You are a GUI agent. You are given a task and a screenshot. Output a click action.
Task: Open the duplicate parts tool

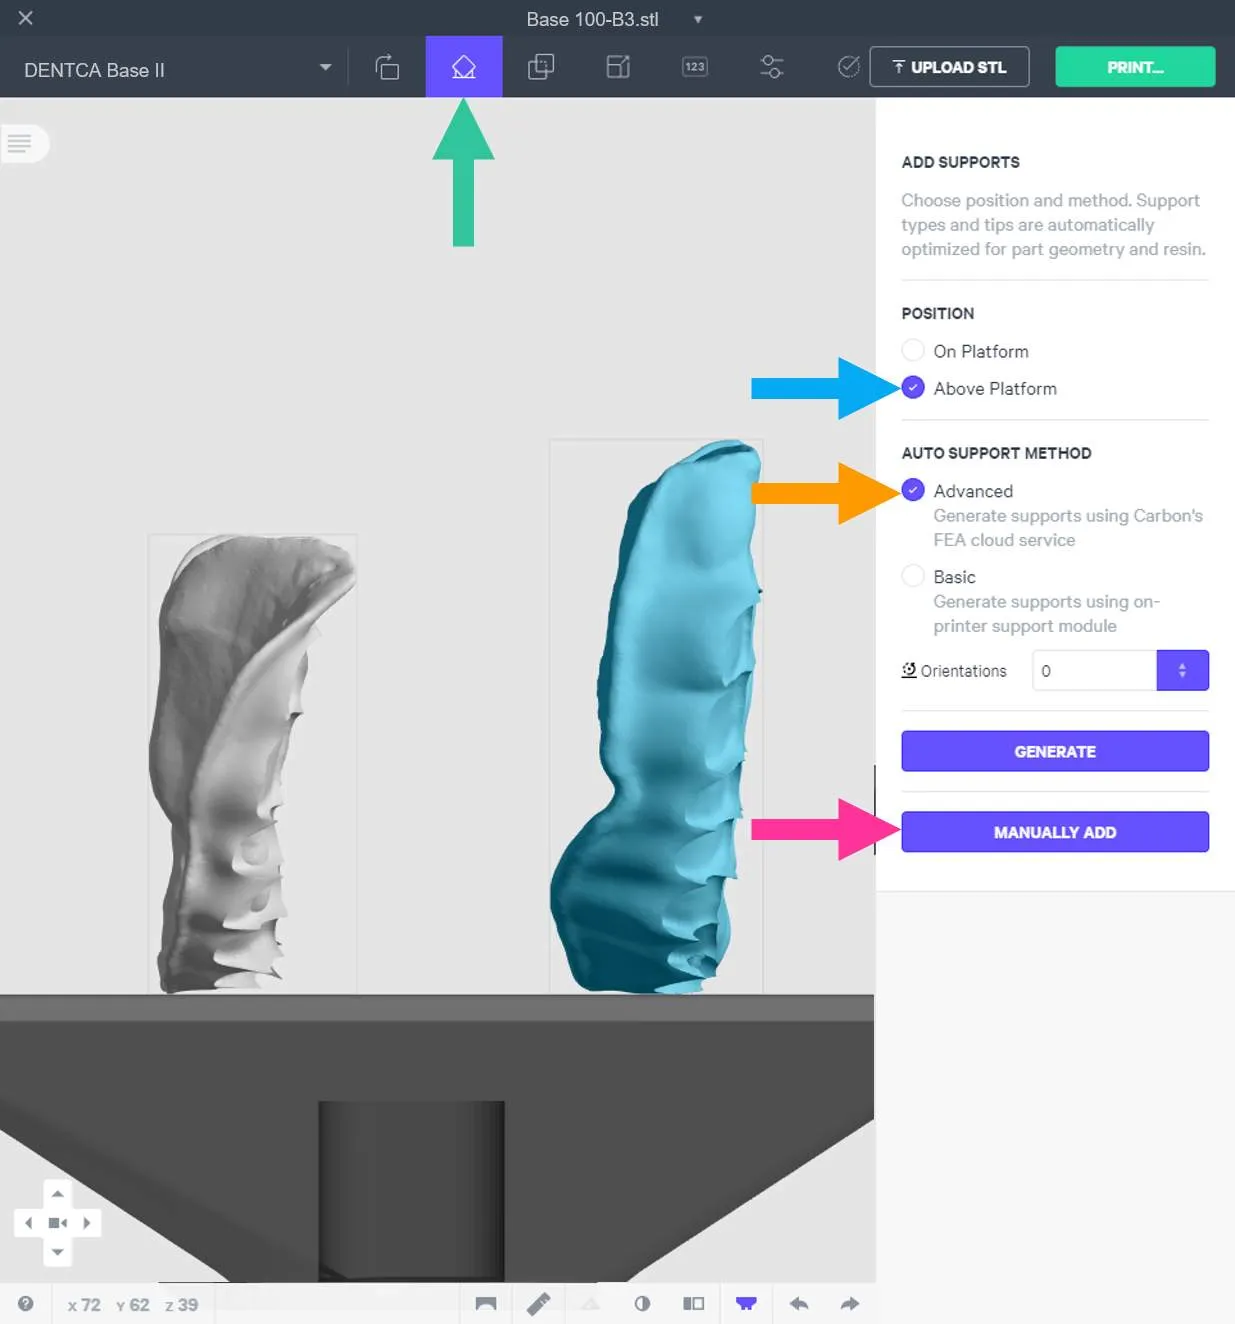click(x=541, y=67)
